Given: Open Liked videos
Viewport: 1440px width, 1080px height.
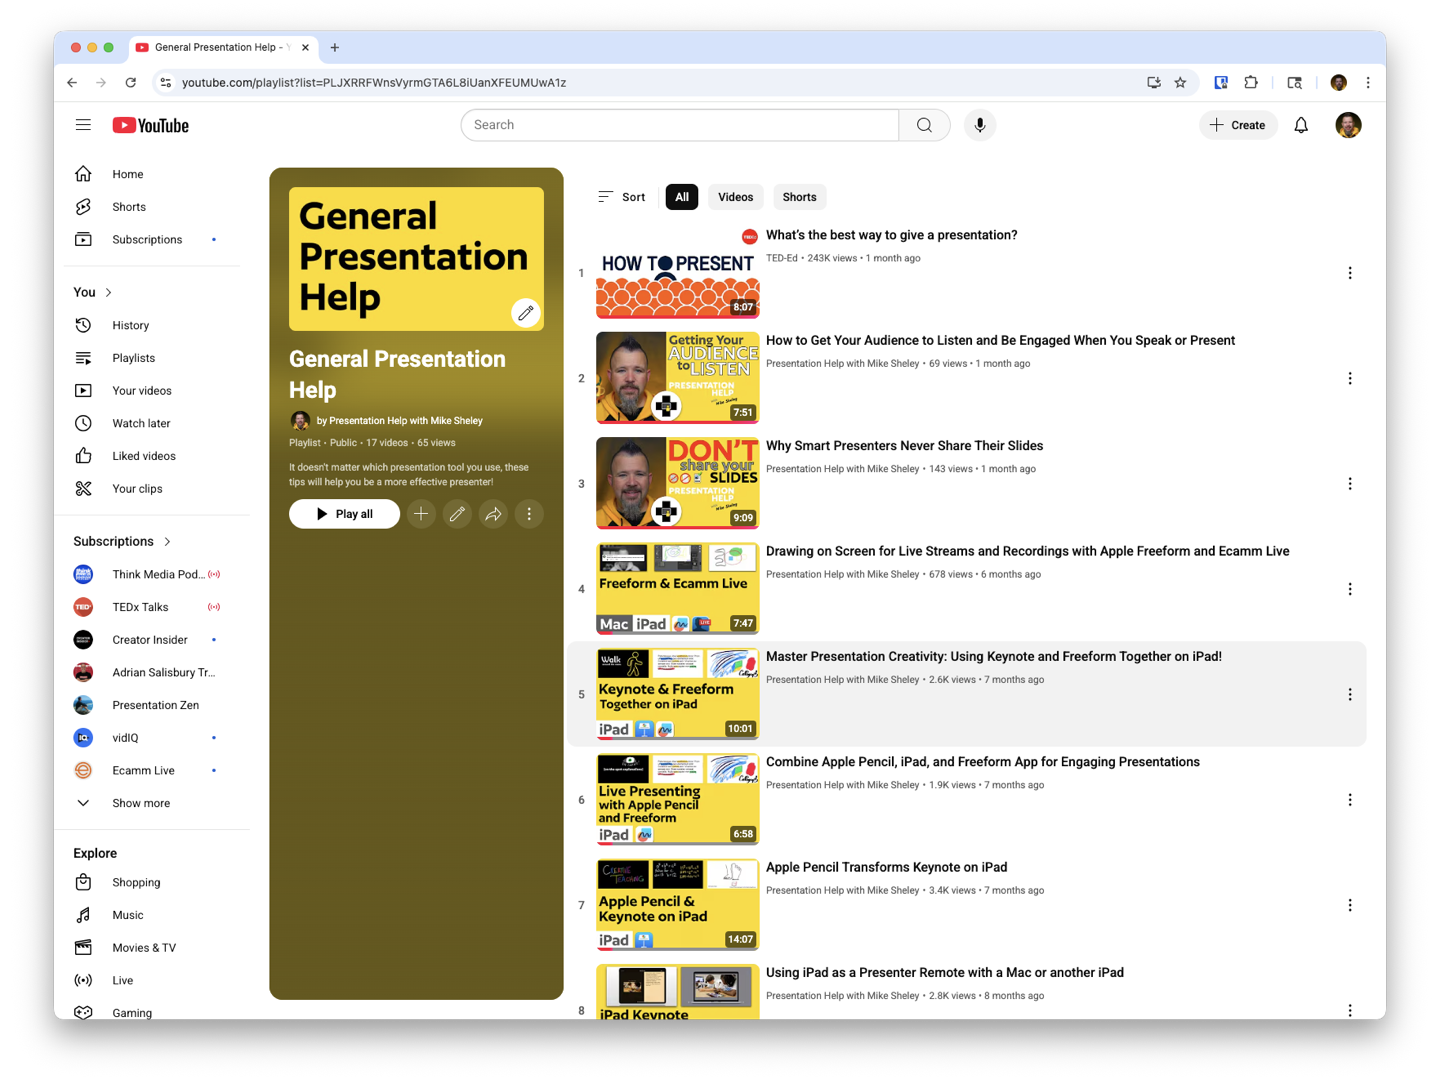Looking at the screenshot, I should click(152, 456).
